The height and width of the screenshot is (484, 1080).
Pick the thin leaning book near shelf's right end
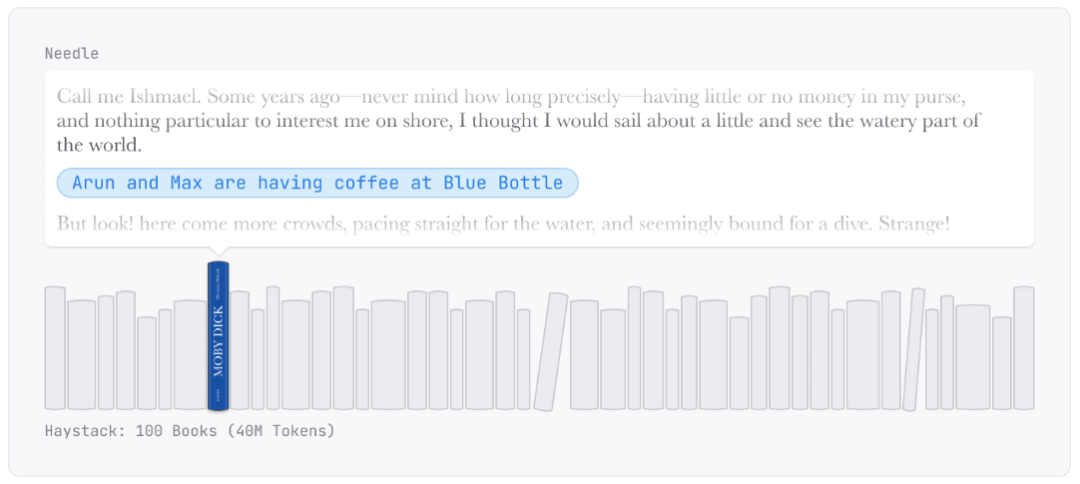914,350
